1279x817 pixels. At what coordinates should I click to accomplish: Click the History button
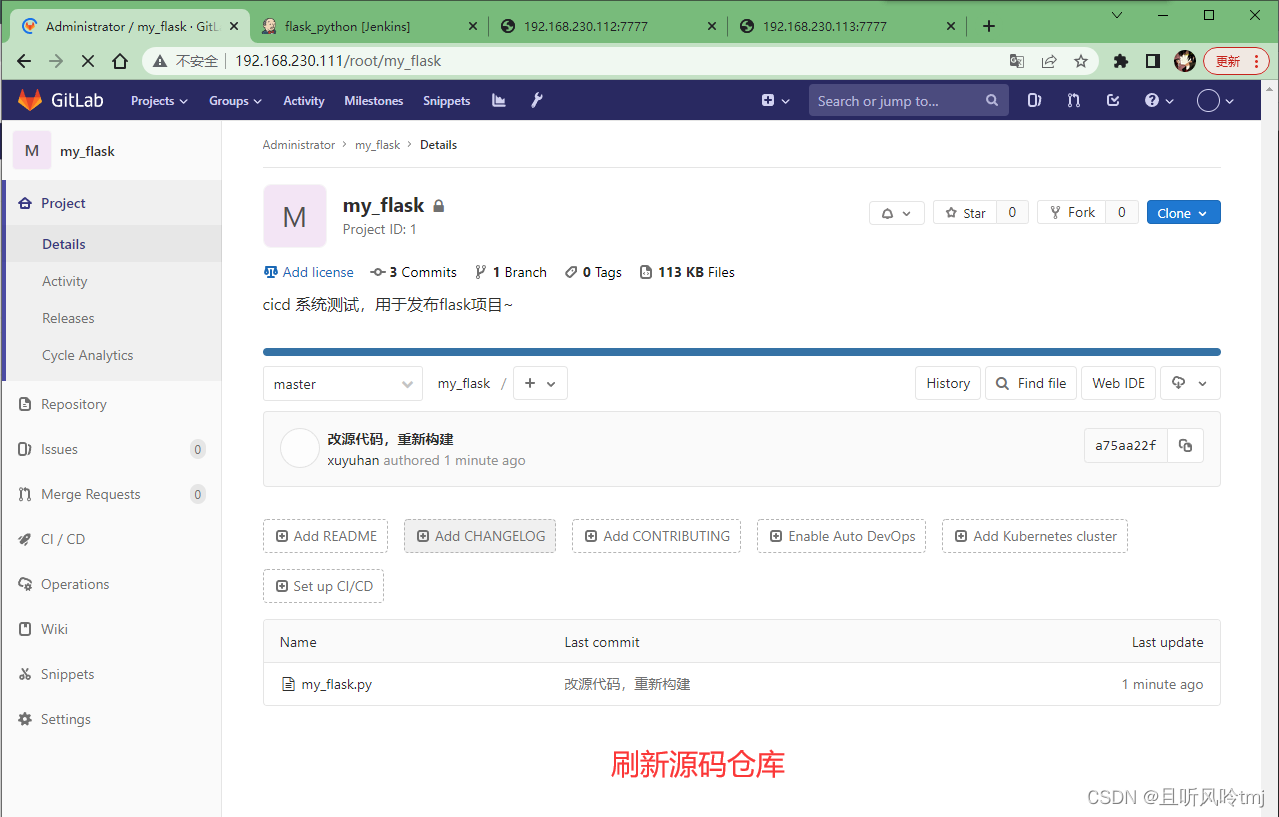pos(948,383)
